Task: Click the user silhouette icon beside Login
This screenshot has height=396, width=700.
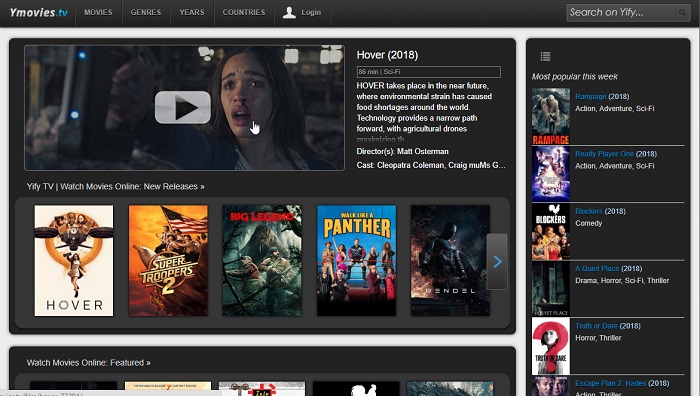Action: coord(289,13)
